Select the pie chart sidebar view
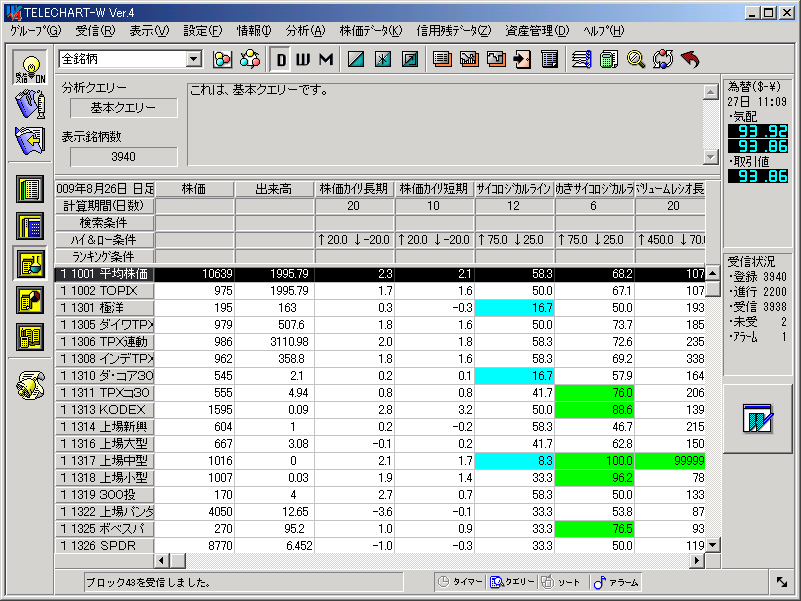 coord(30,300)
